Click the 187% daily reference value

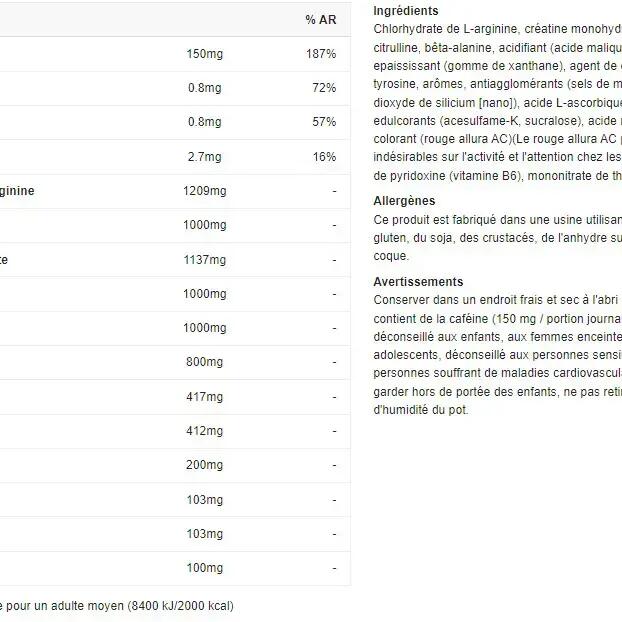point(321,53)
